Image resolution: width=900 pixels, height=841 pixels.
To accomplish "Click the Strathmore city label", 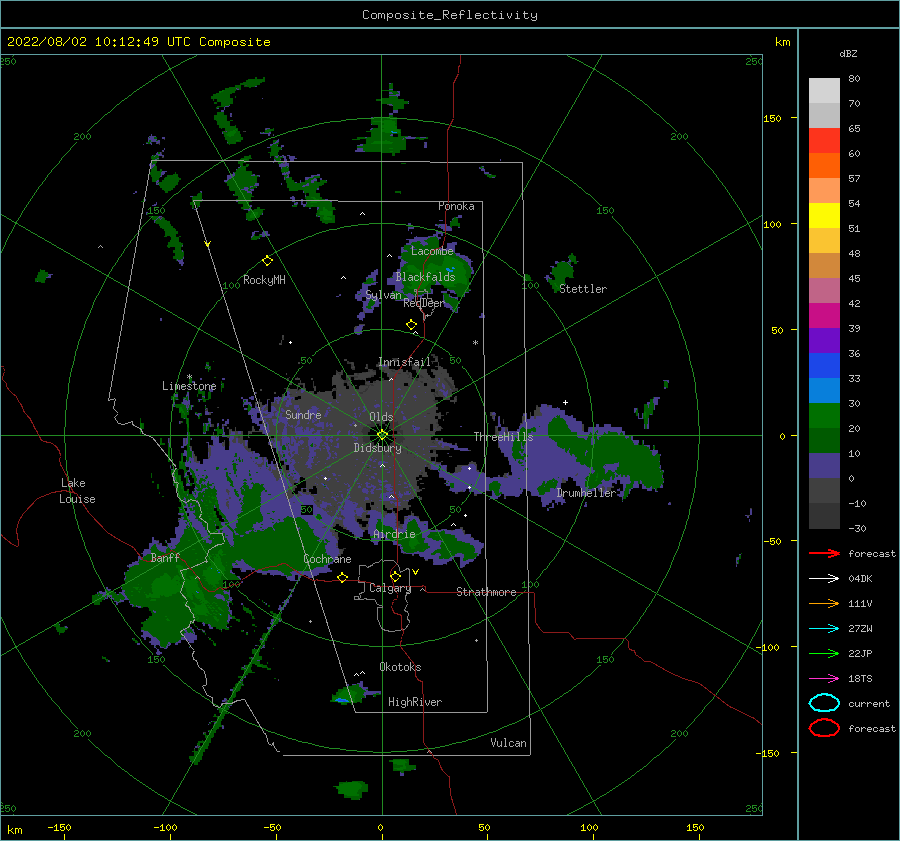I will (486, 592).
